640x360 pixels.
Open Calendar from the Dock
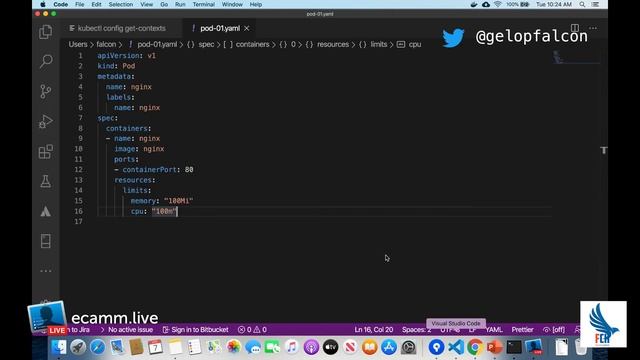(156, 347)
